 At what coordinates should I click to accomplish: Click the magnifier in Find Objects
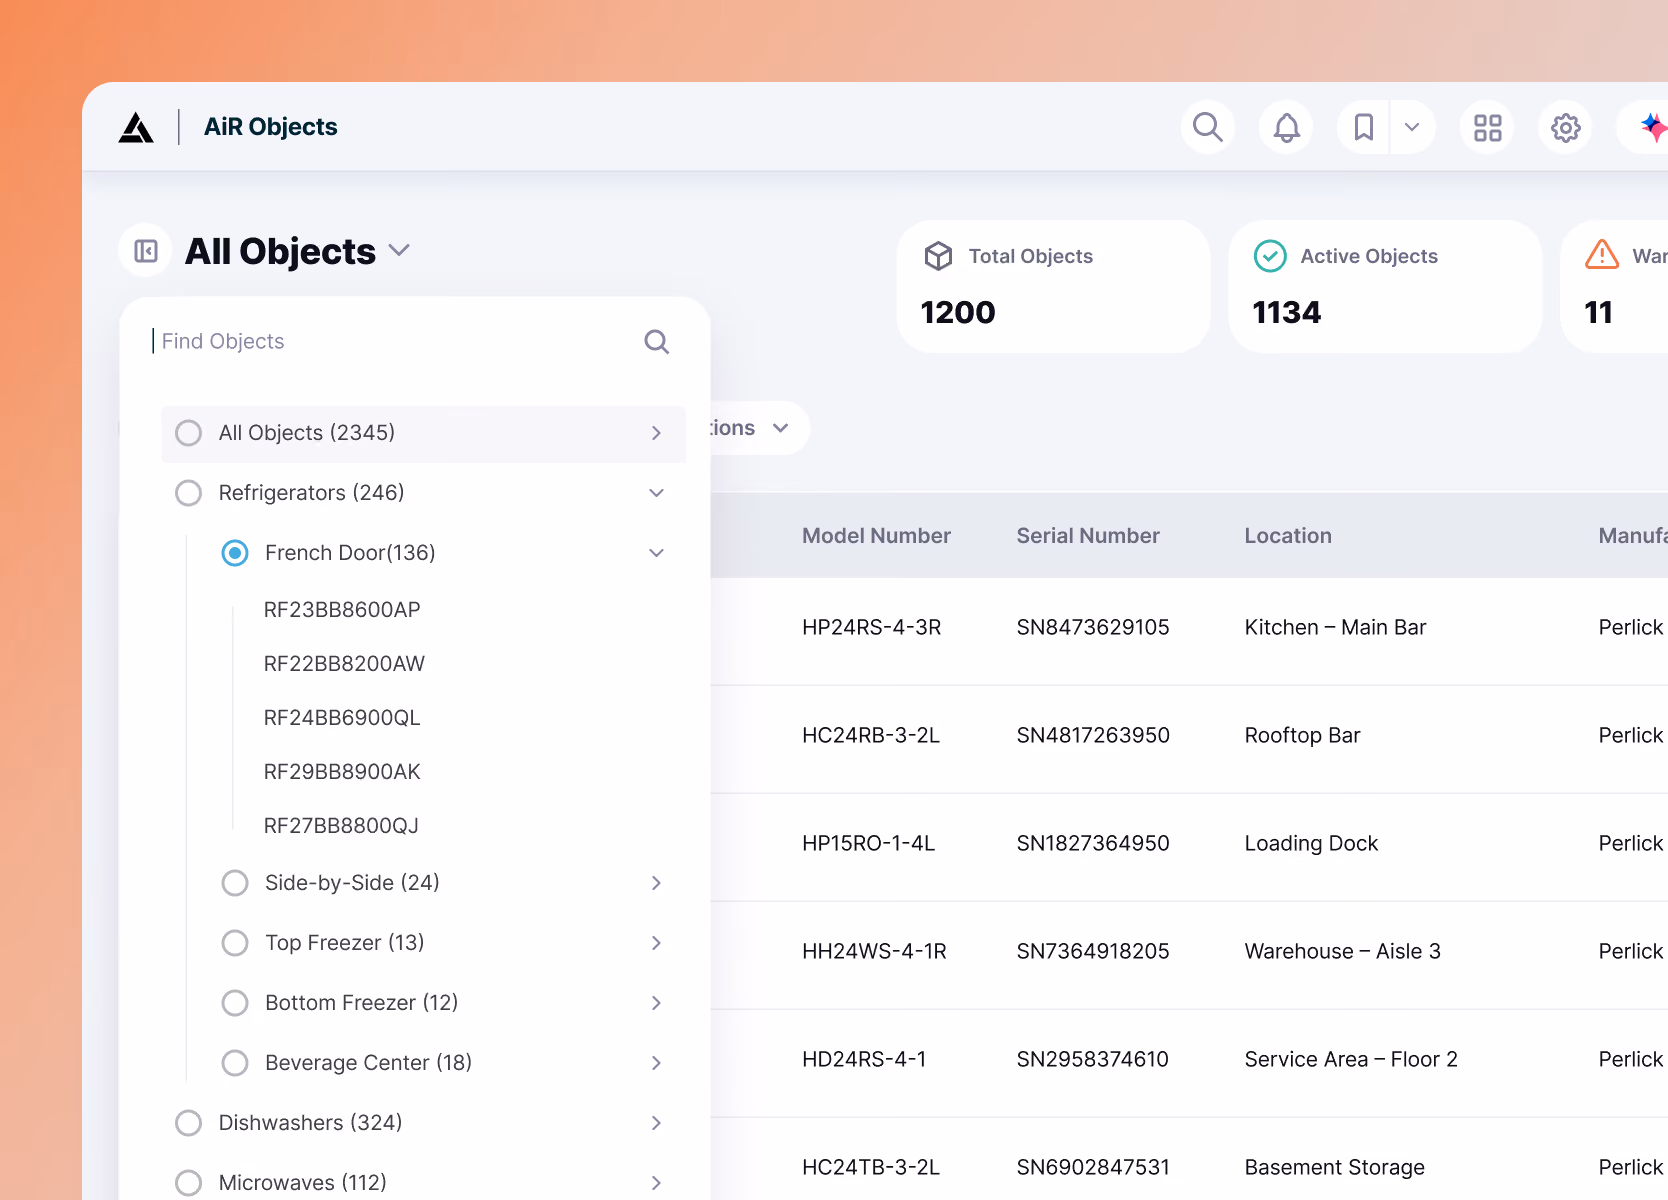(x=656, y=342)
